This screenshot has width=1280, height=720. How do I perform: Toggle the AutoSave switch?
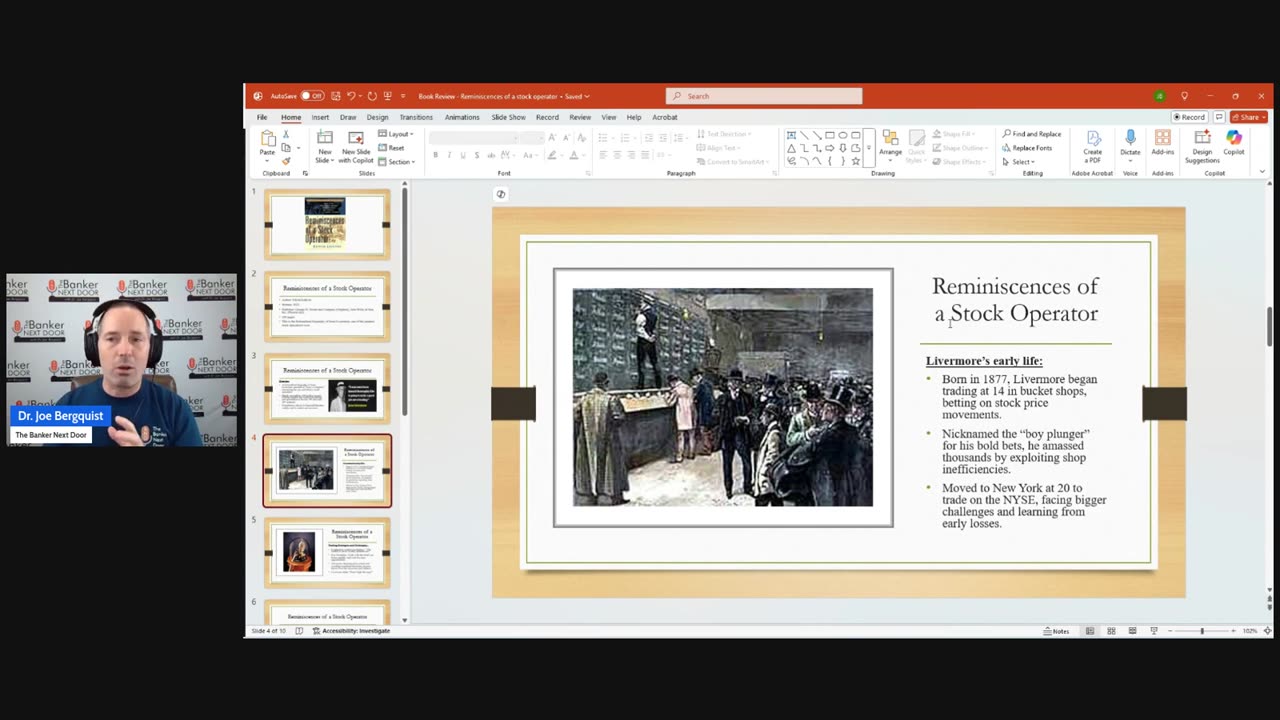313,96
